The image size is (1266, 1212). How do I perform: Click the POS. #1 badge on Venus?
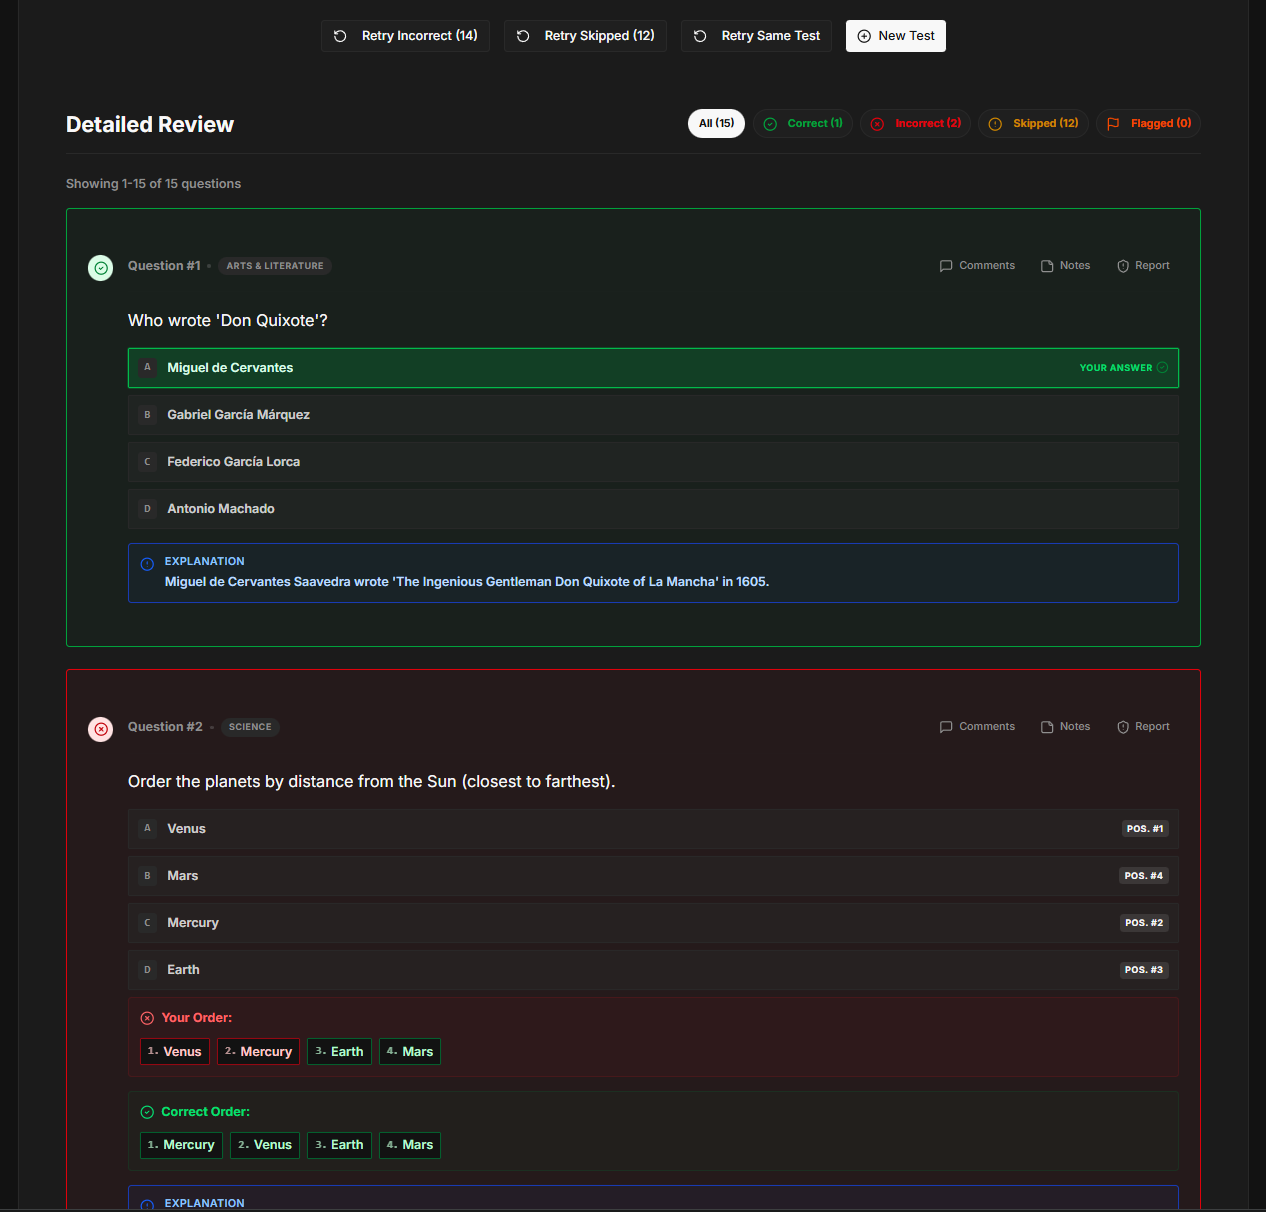(x=1144, y=829)
